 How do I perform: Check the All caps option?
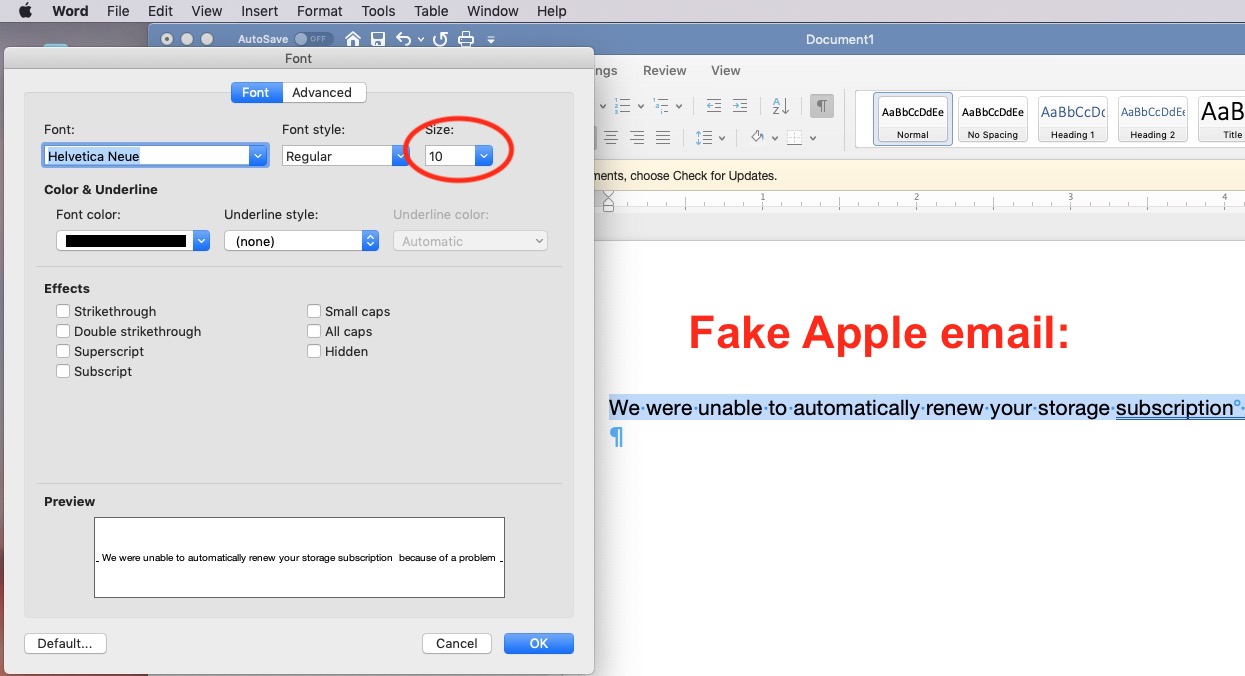tap(314, 331)
